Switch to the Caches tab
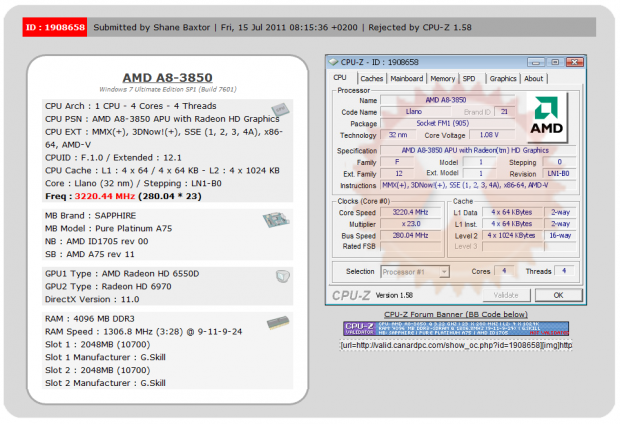 point(372,79)
